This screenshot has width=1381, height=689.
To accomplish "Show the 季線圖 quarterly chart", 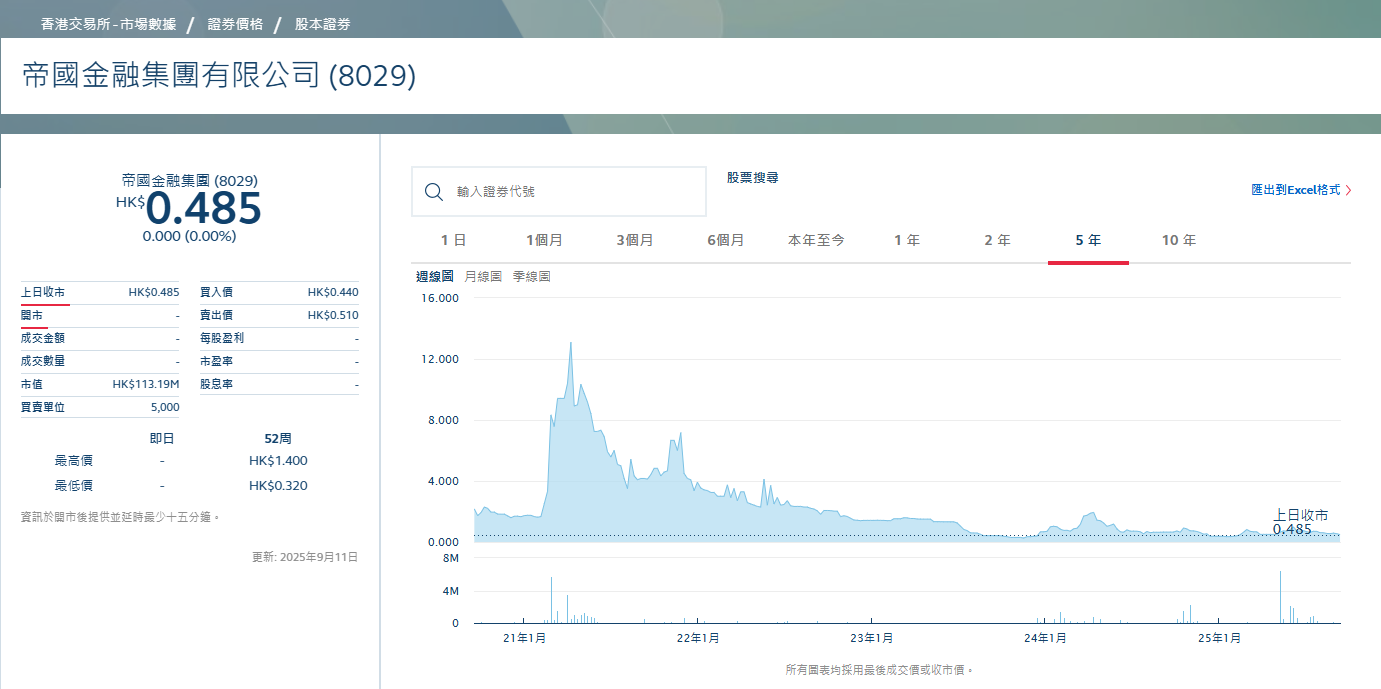I will pyautogui.click(x=531, y=276).
